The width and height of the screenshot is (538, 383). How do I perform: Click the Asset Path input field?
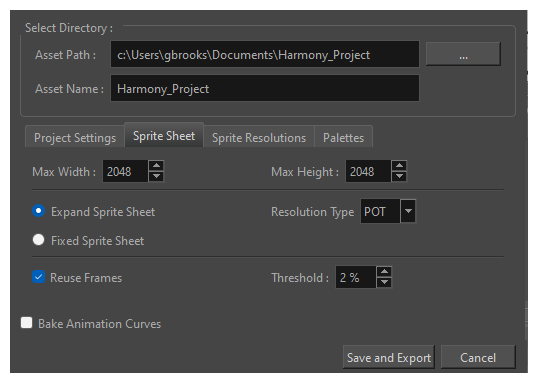point(265,55)
